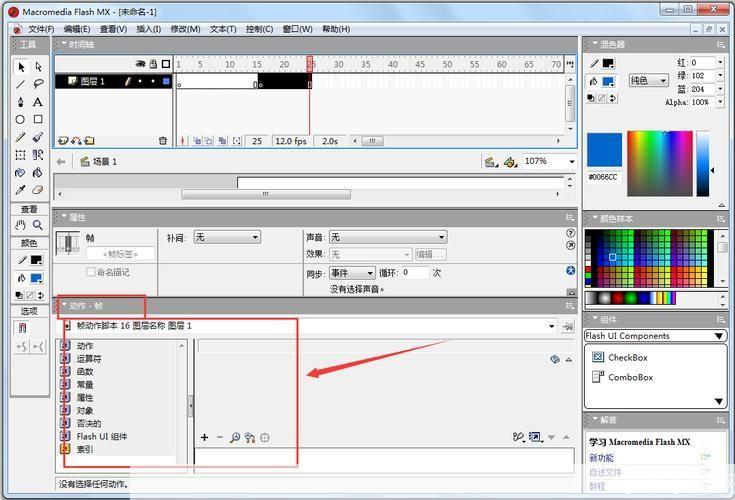Image resolution: width=735 pixels, height=500 pixels.
Task: Click the insert layer folder icon
Action: tap(89, 141)
